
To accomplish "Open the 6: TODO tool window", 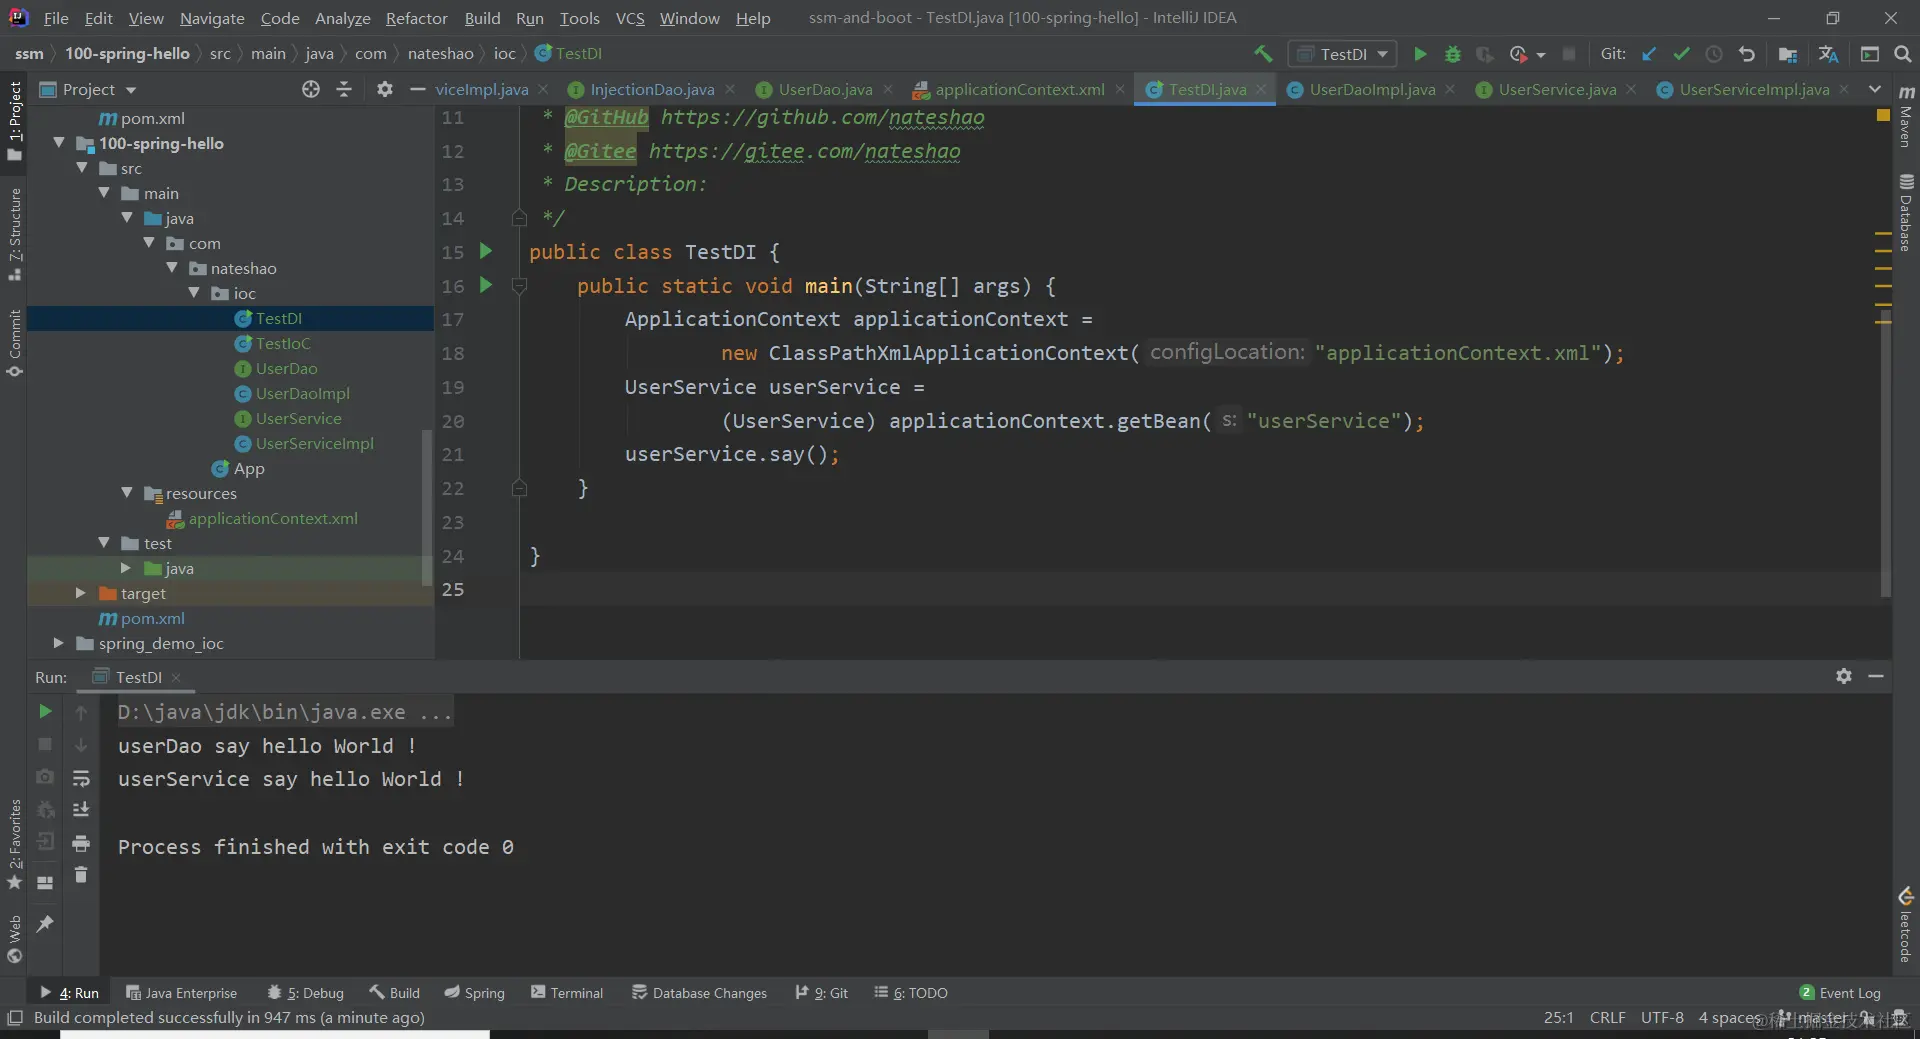I will click(911, 992).
